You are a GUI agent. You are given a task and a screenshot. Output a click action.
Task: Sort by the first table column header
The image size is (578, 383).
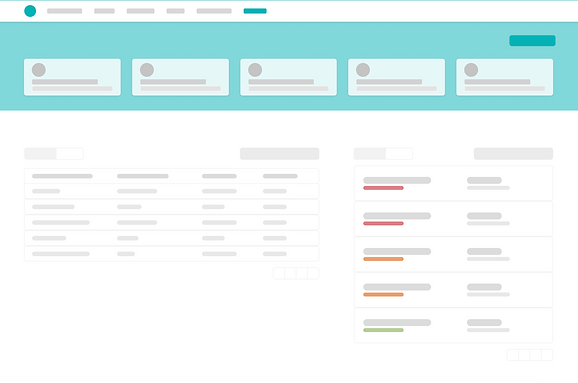pos(62,176)
